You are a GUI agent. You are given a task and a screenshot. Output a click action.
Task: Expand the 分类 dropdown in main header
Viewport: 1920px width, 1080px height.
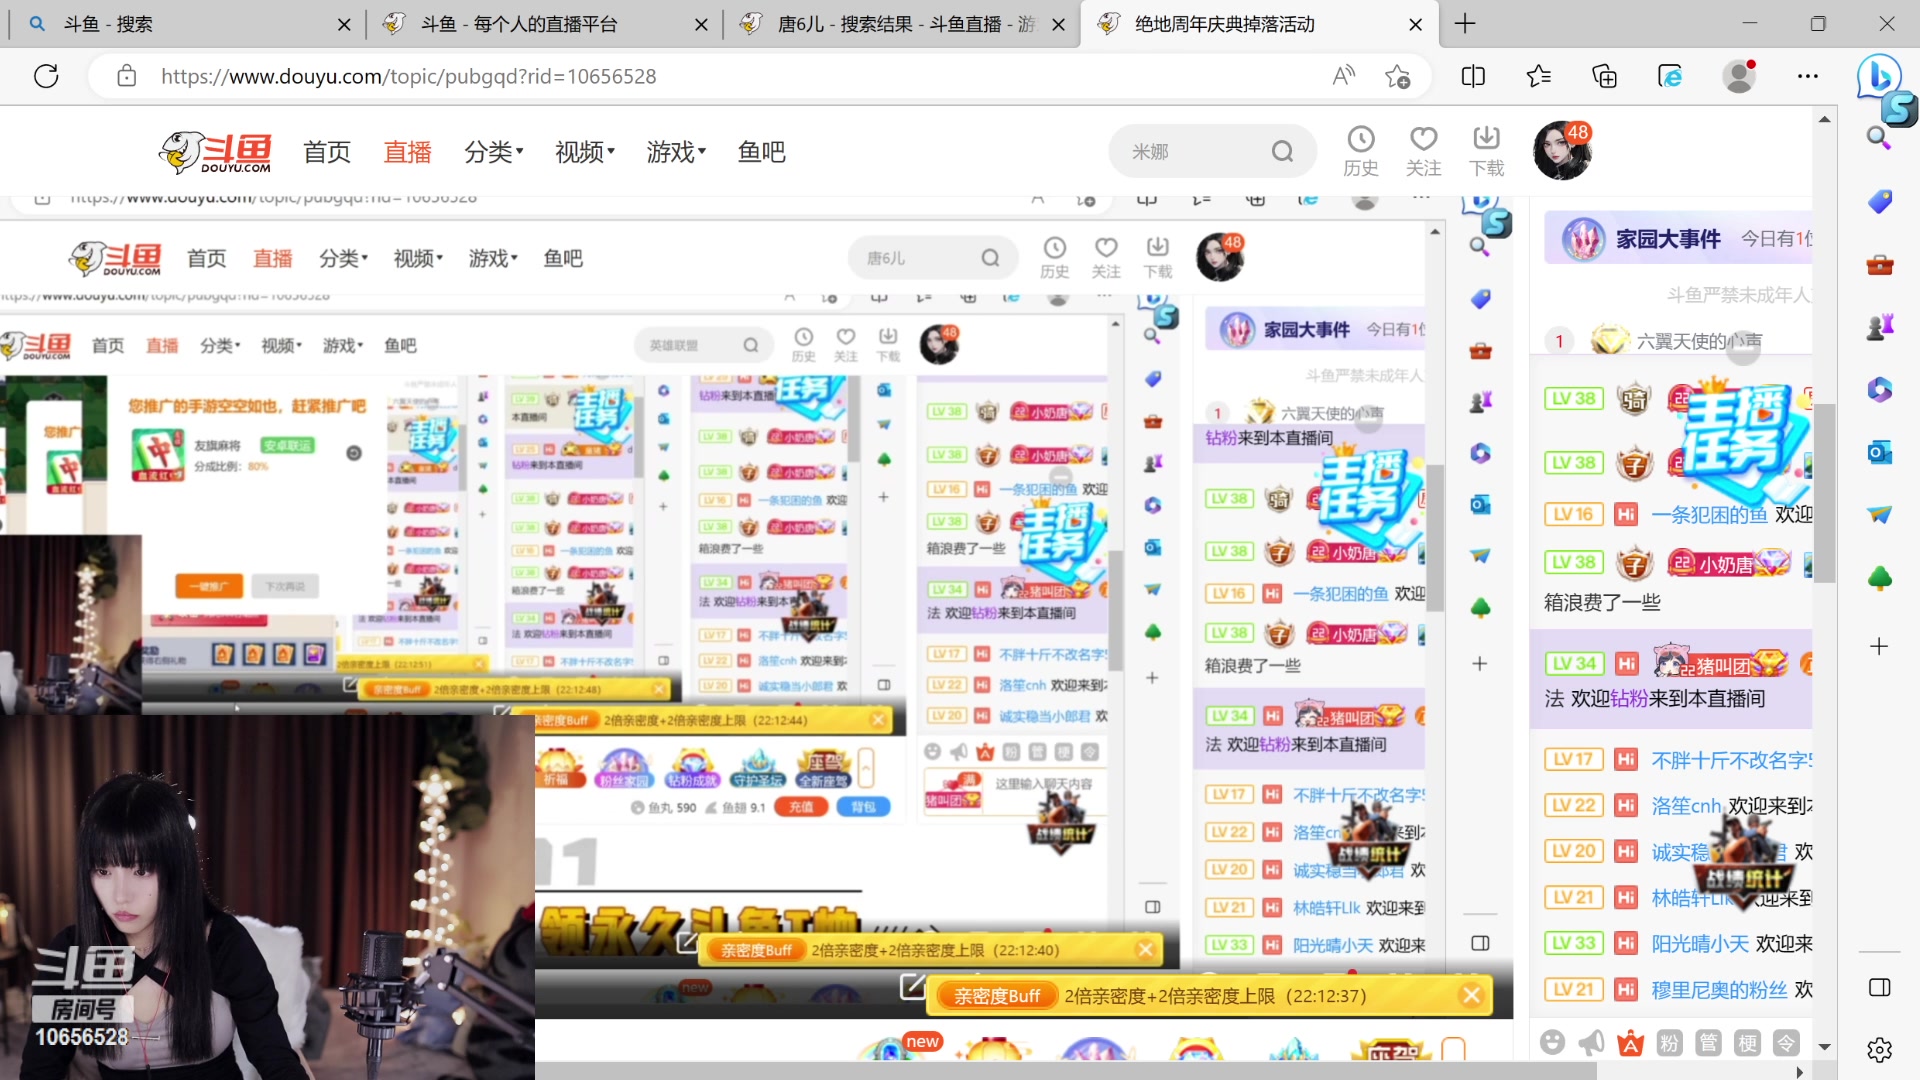coord(493,152)
